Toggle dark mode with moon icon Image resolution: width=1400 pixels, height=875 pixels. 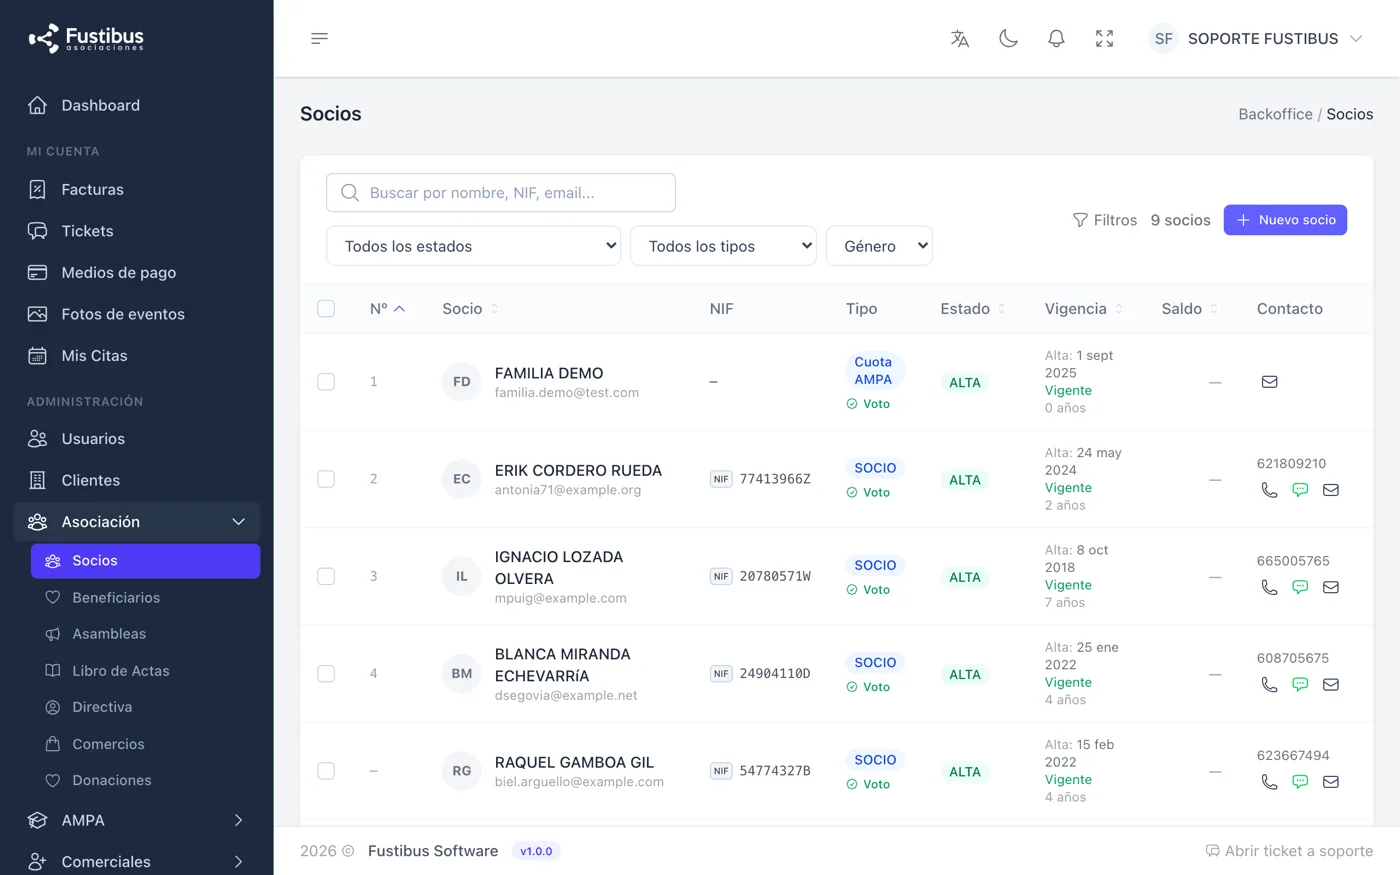click(1008, 38)
